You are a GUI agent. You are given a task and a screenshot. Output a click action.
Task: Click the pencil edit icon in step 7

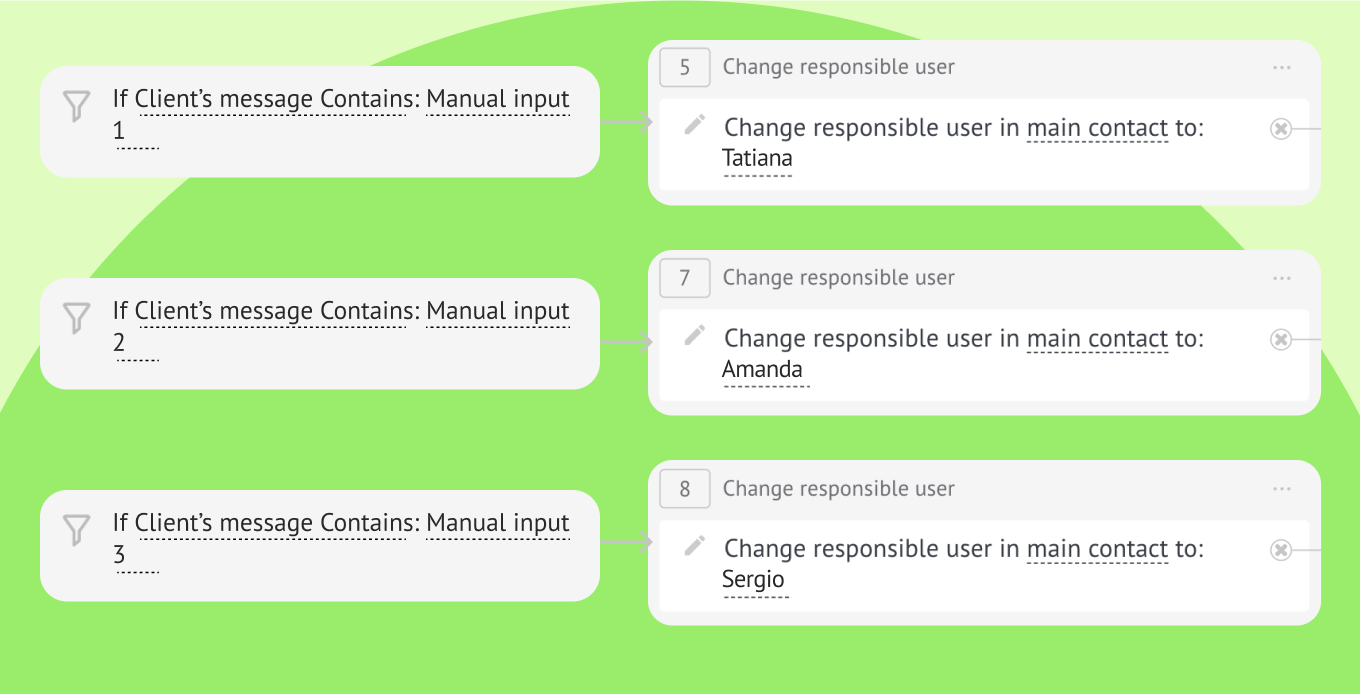(x=695, y=336)
